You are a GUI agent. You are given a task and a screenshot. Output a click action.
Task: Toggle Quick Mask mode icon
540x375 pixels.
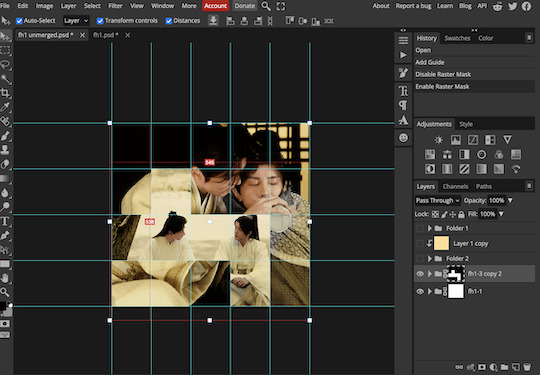pos(5,324)
